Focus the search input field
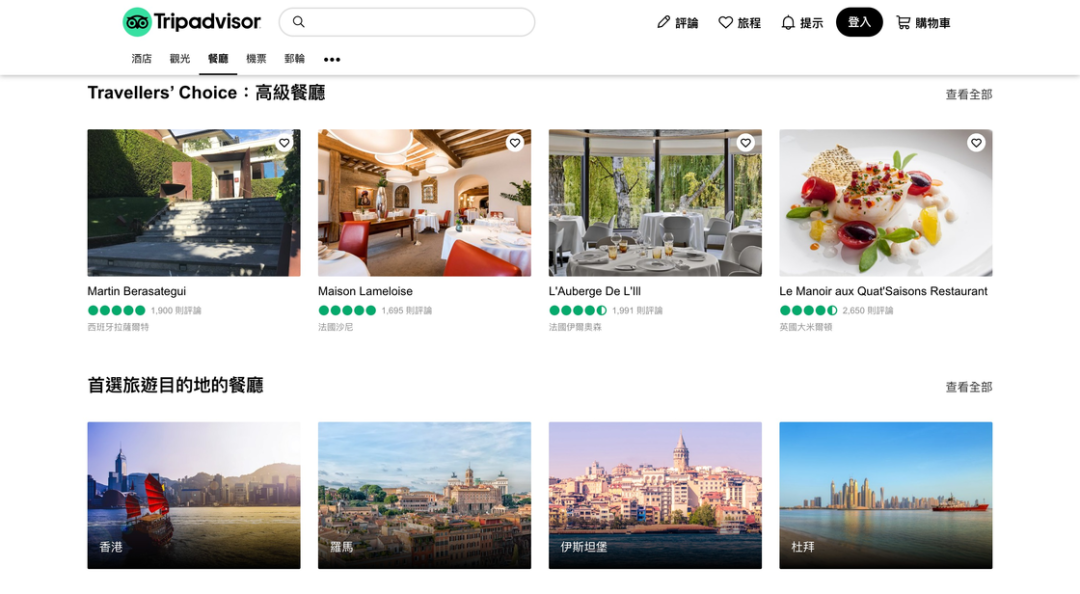This screenshot has height=594, width=1080. tap(406, 22)
